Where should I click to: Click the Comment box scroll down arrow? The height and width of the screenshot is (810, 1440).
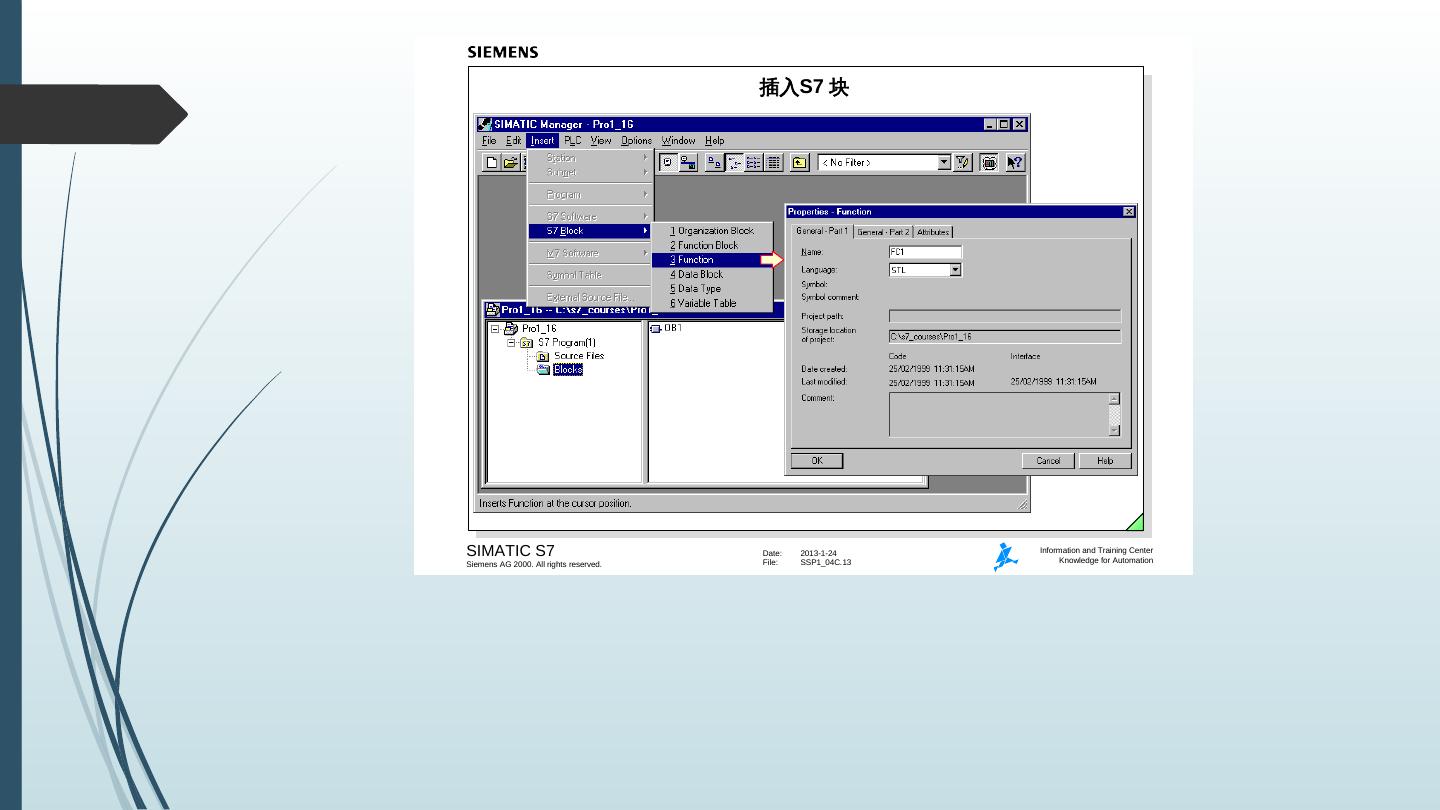1115,430
